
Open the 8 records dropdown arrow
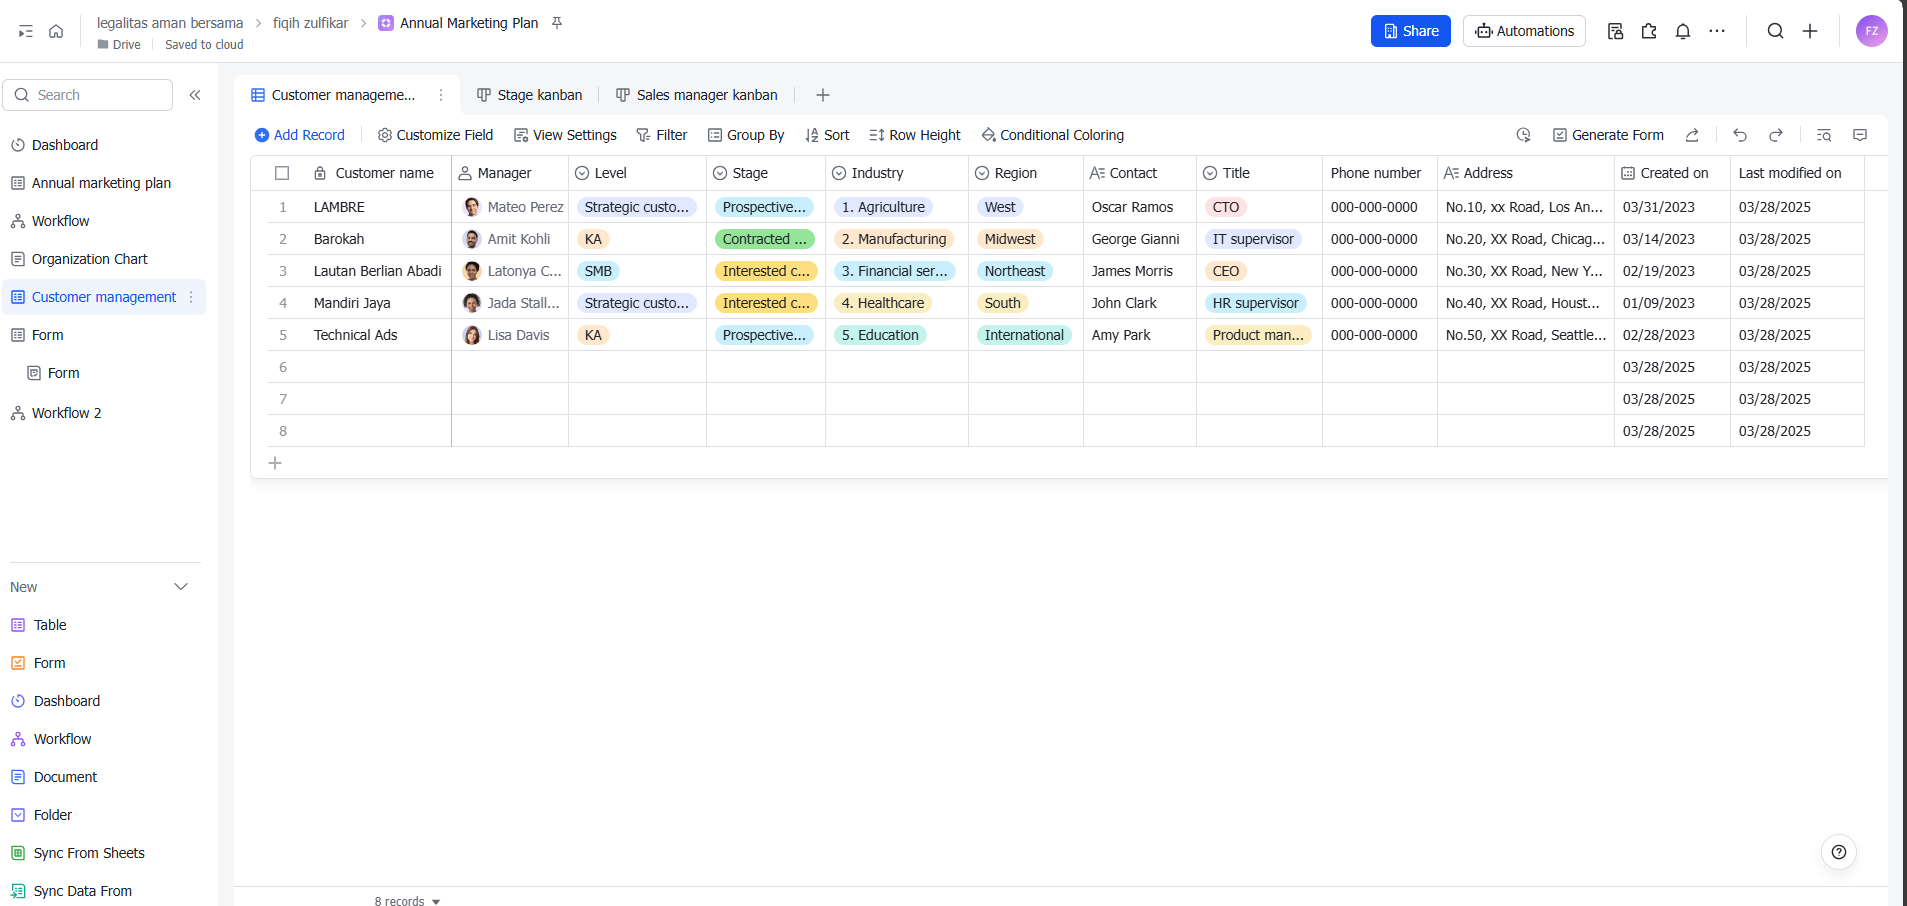pyautogui.click(x=436, y=901)
